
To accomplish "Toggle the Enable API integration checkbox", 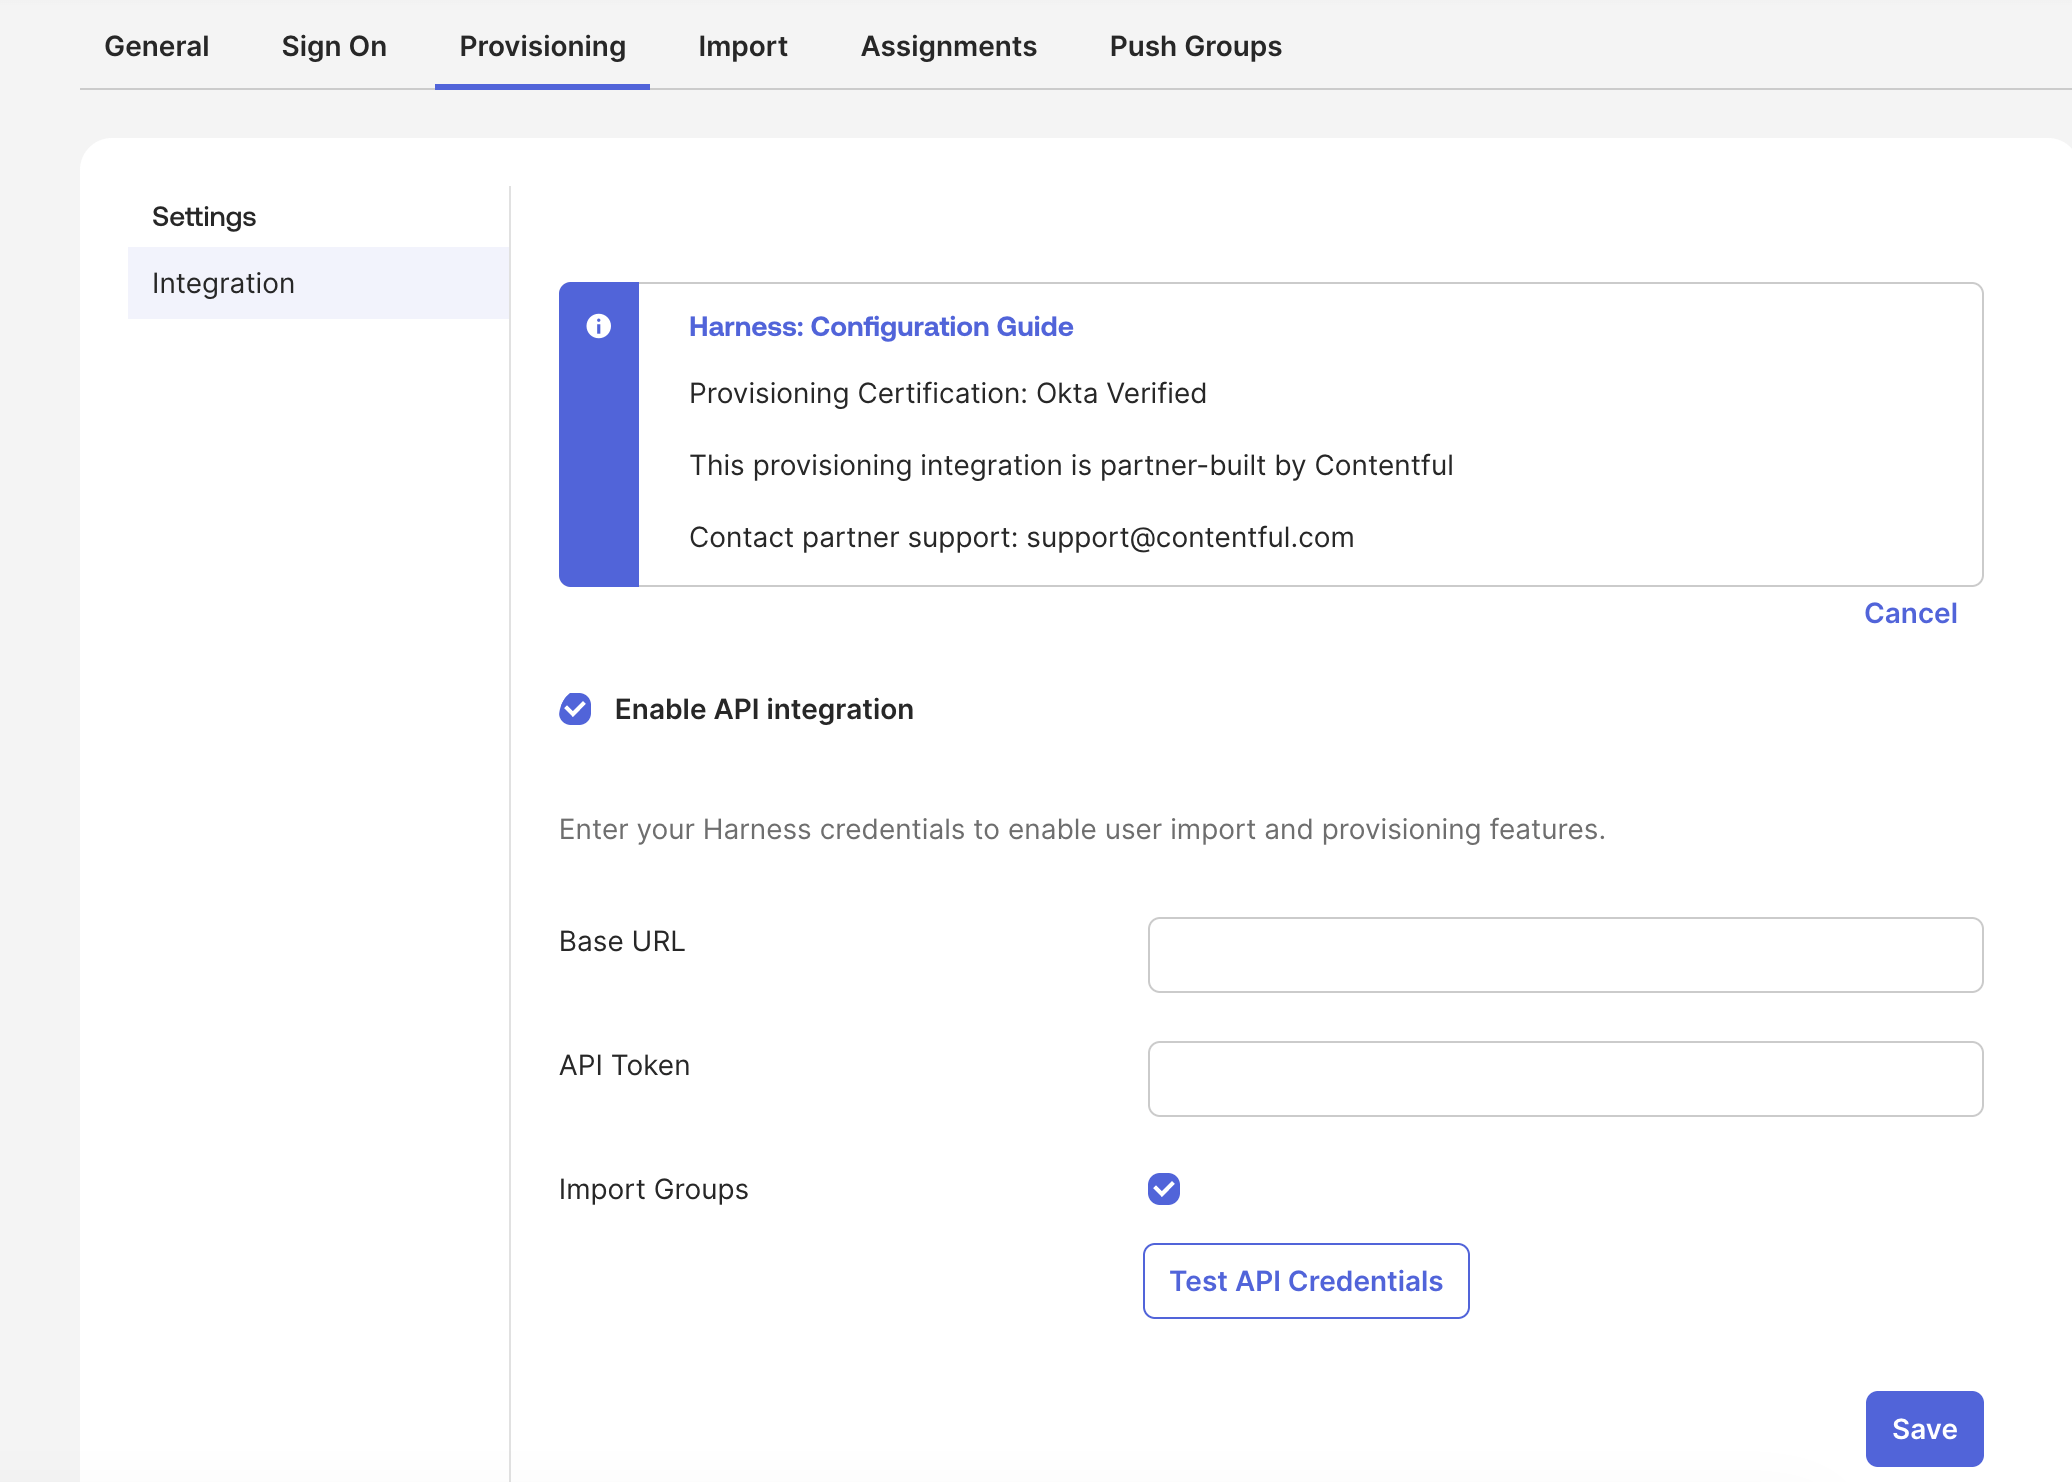I will (575, 709).
